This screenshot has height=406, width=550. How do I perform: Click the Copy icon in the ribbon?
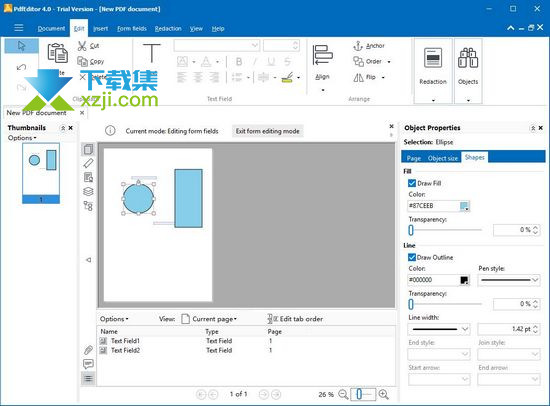(82, 61)
